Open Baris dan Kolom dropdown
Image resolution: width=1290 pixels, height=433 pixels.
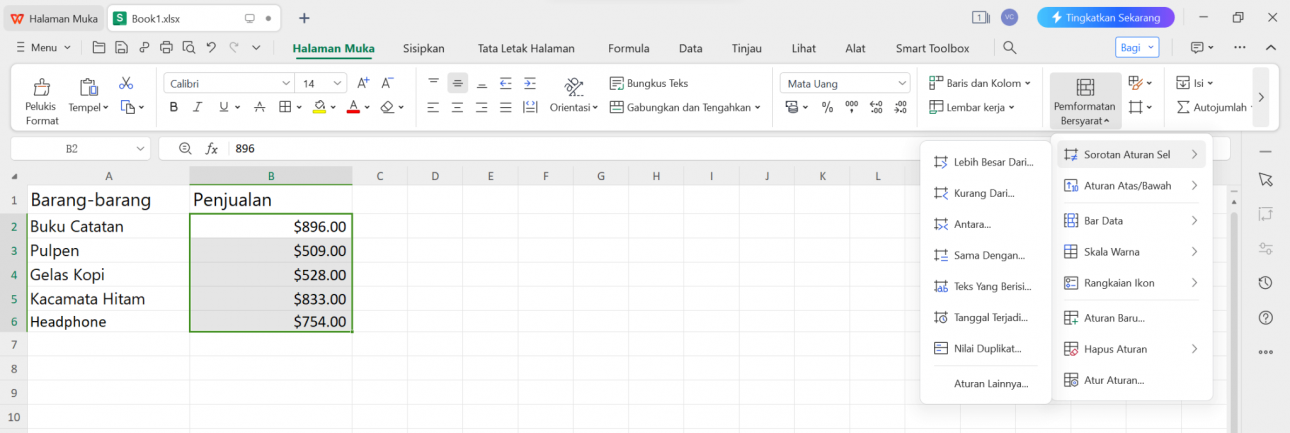click(x=979, y=83)
